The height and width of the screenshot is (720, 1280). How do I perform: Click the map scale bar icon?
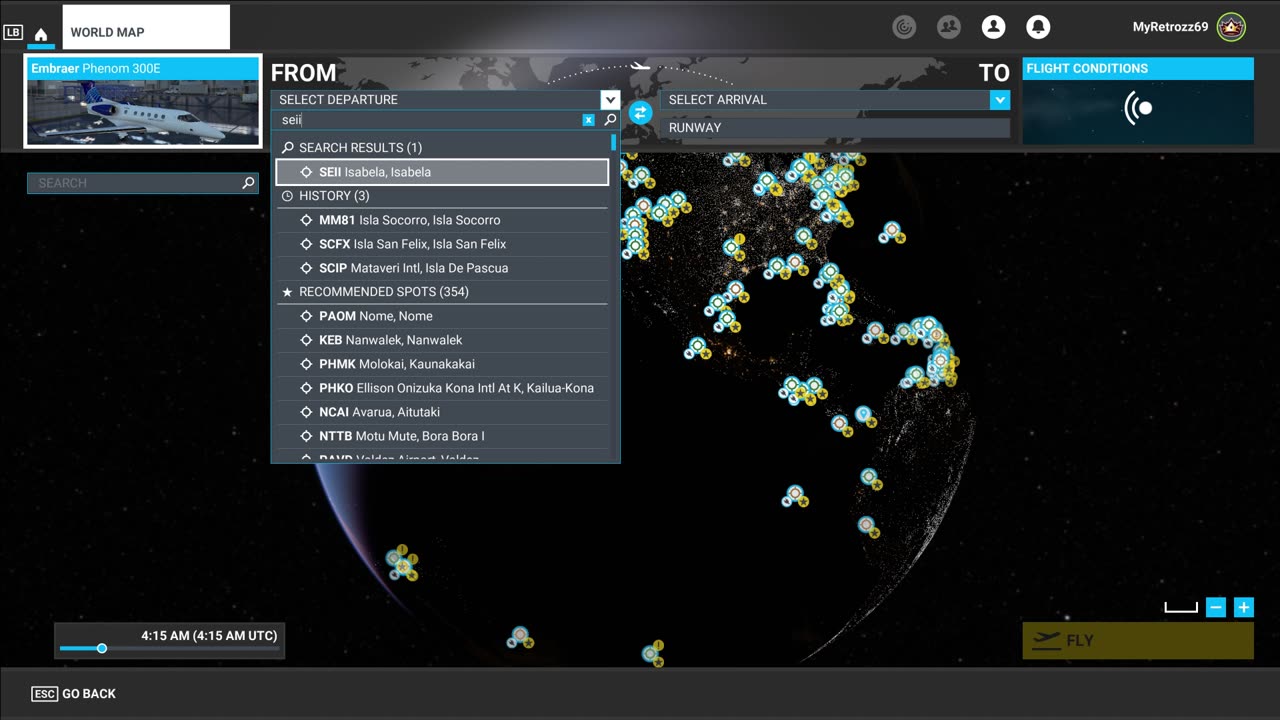[x=1181, y=607]
